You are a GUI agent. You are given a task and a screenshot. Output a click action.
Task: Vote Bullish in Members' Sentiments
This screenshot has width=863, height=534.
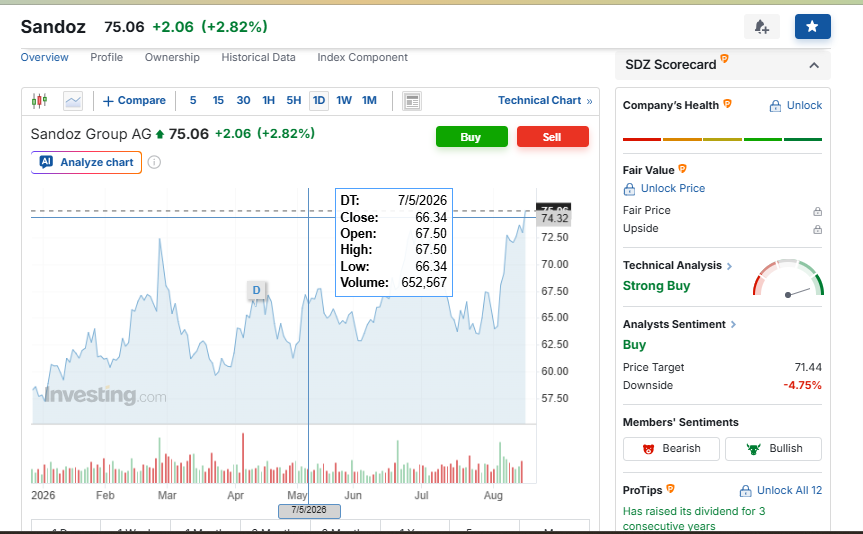click(773, 449)
